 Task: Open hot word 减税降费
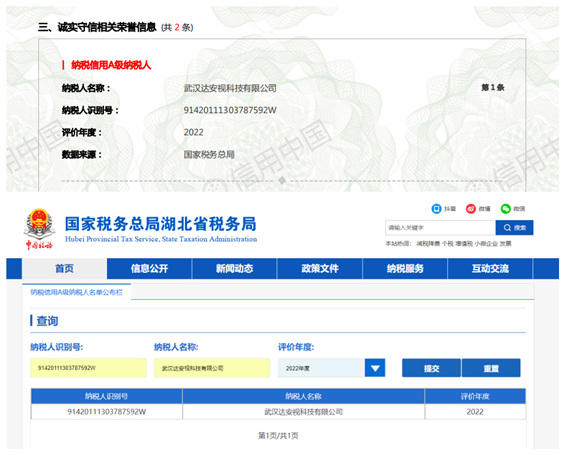tap(428, 244)
